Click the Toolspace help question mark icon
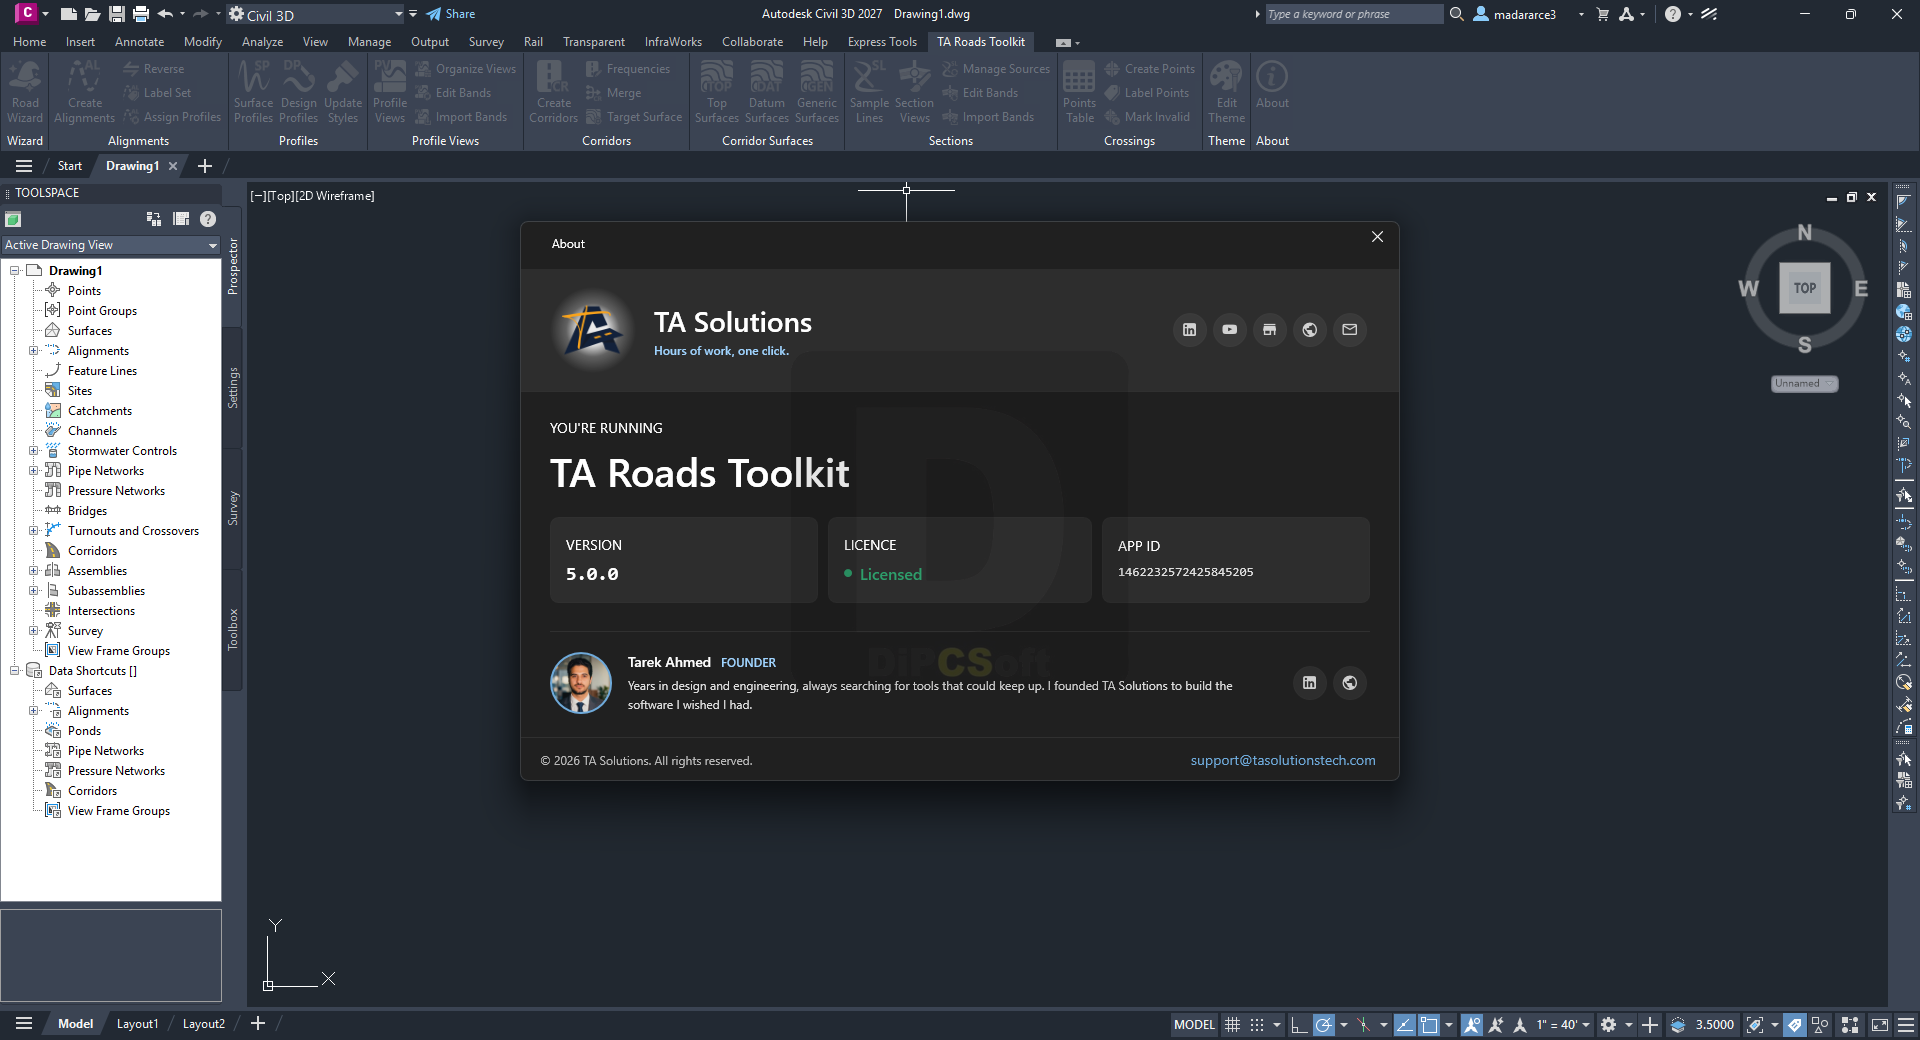Viewport: 1920px width, 1040px height. [208, 219]
